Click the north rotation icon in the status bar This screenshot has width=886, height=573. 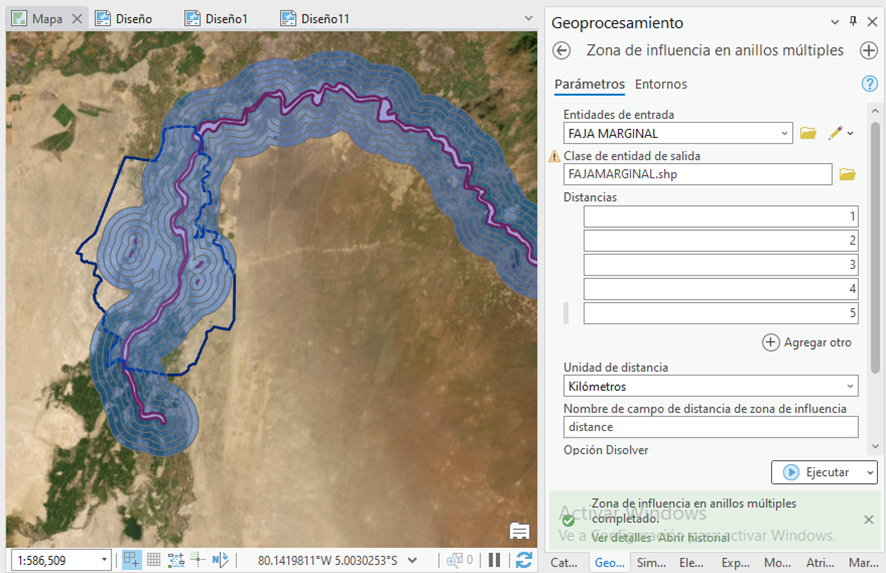tap(220, 560)
